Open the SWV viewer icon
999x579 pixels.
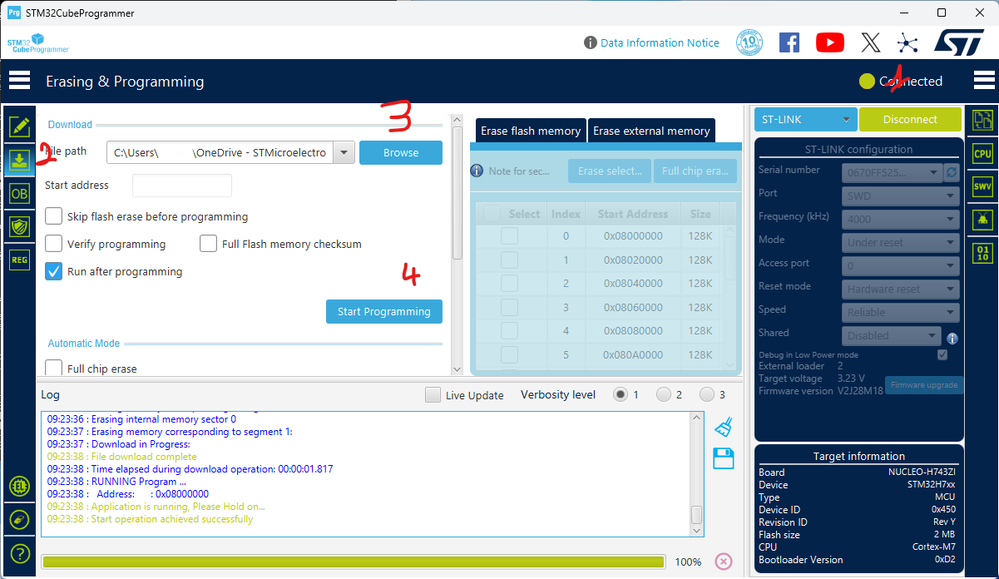982,187
